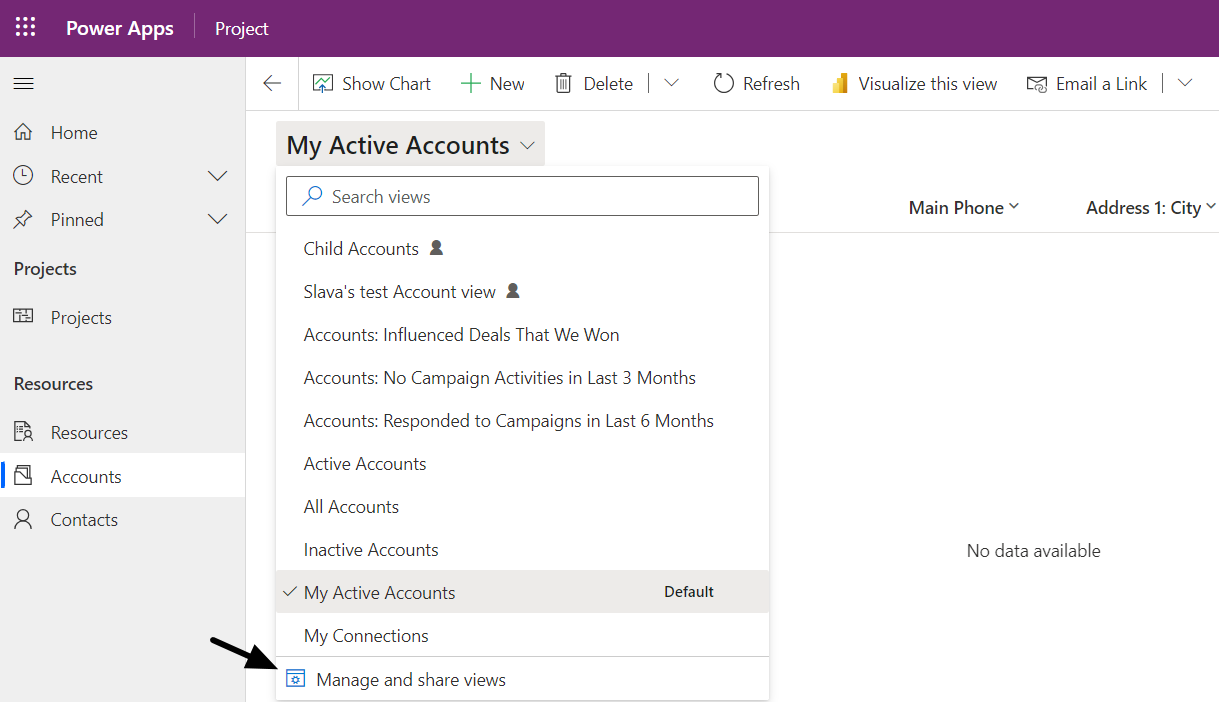Choose Accounts: Influenced Deals That We Won
Image resolution: width=1219 pixels, height=702 pixels.
(522, 335)
